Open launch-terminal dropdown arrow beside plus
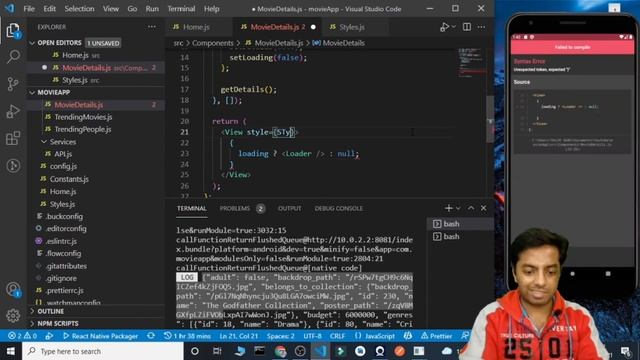The height and width of the screenshot is (360, 640). pyautogui.click(x=458, y=208)
